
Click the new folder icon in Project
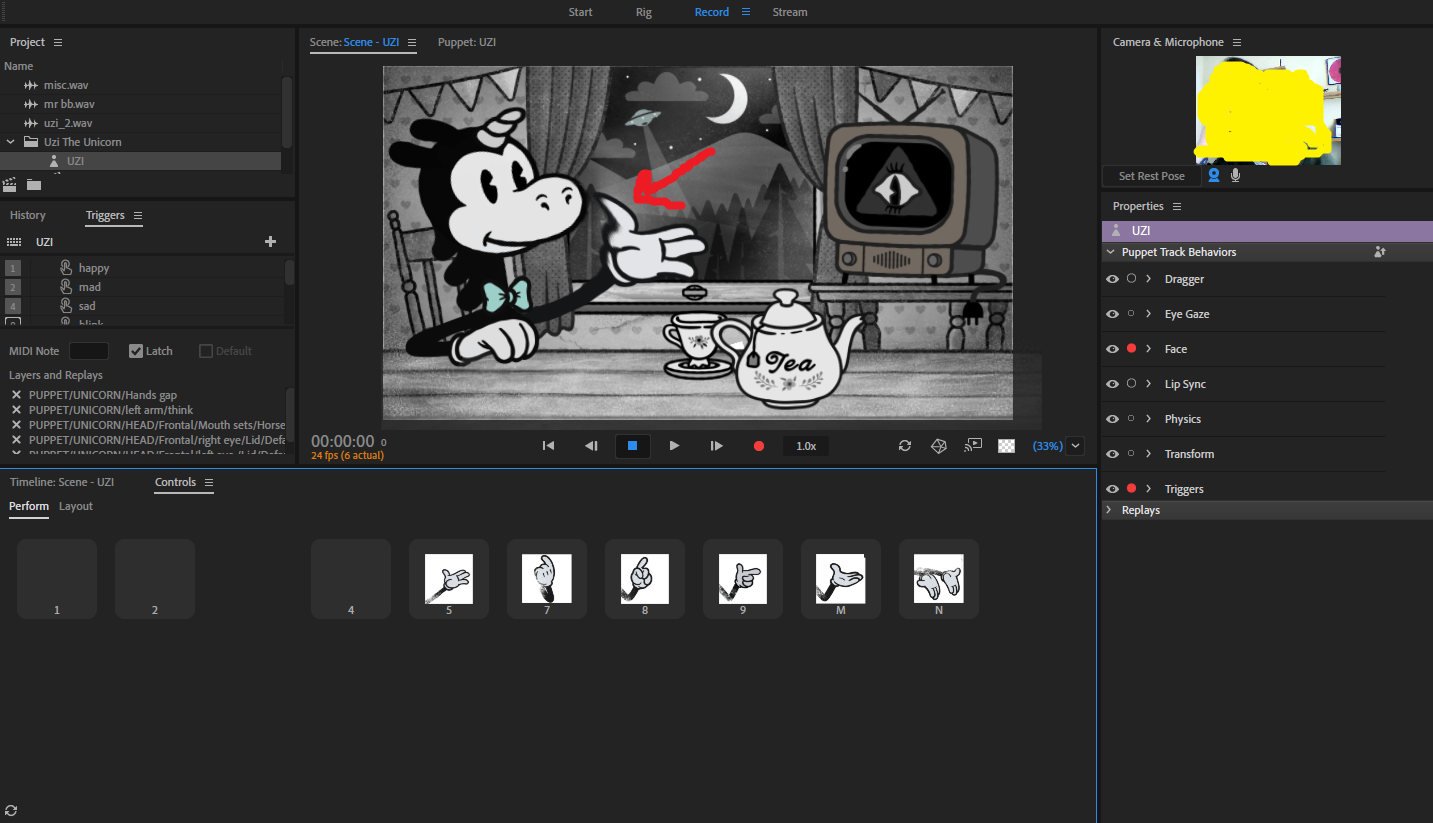tap(34, 184)
